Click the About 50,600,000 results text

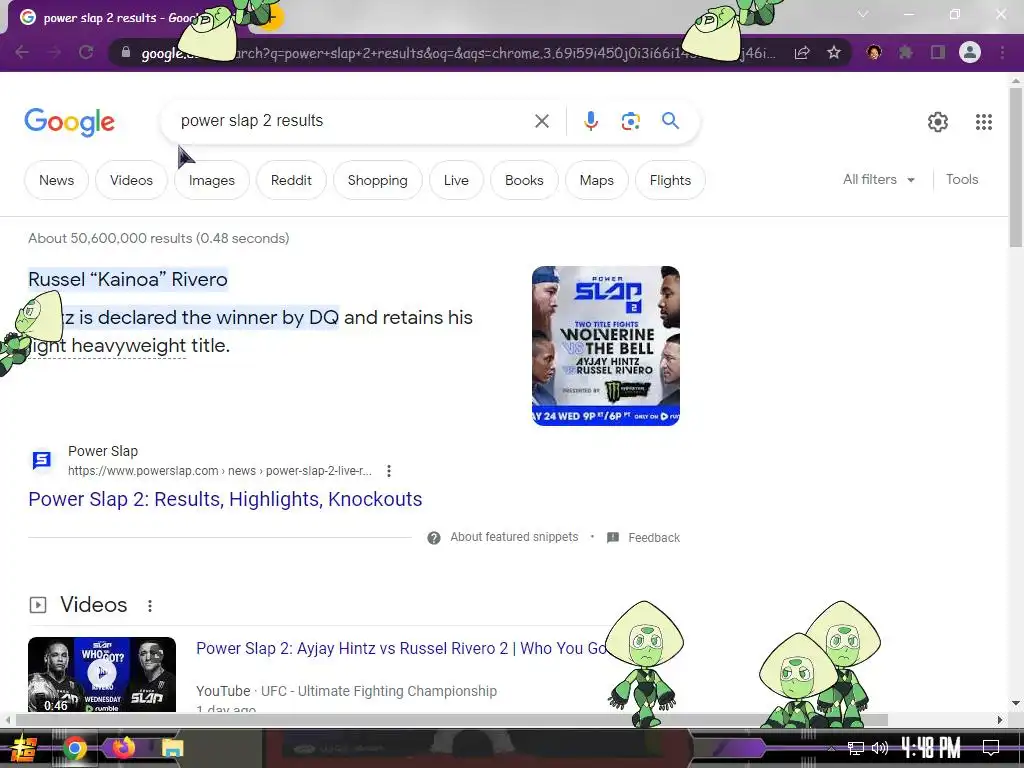coord(159,238)
